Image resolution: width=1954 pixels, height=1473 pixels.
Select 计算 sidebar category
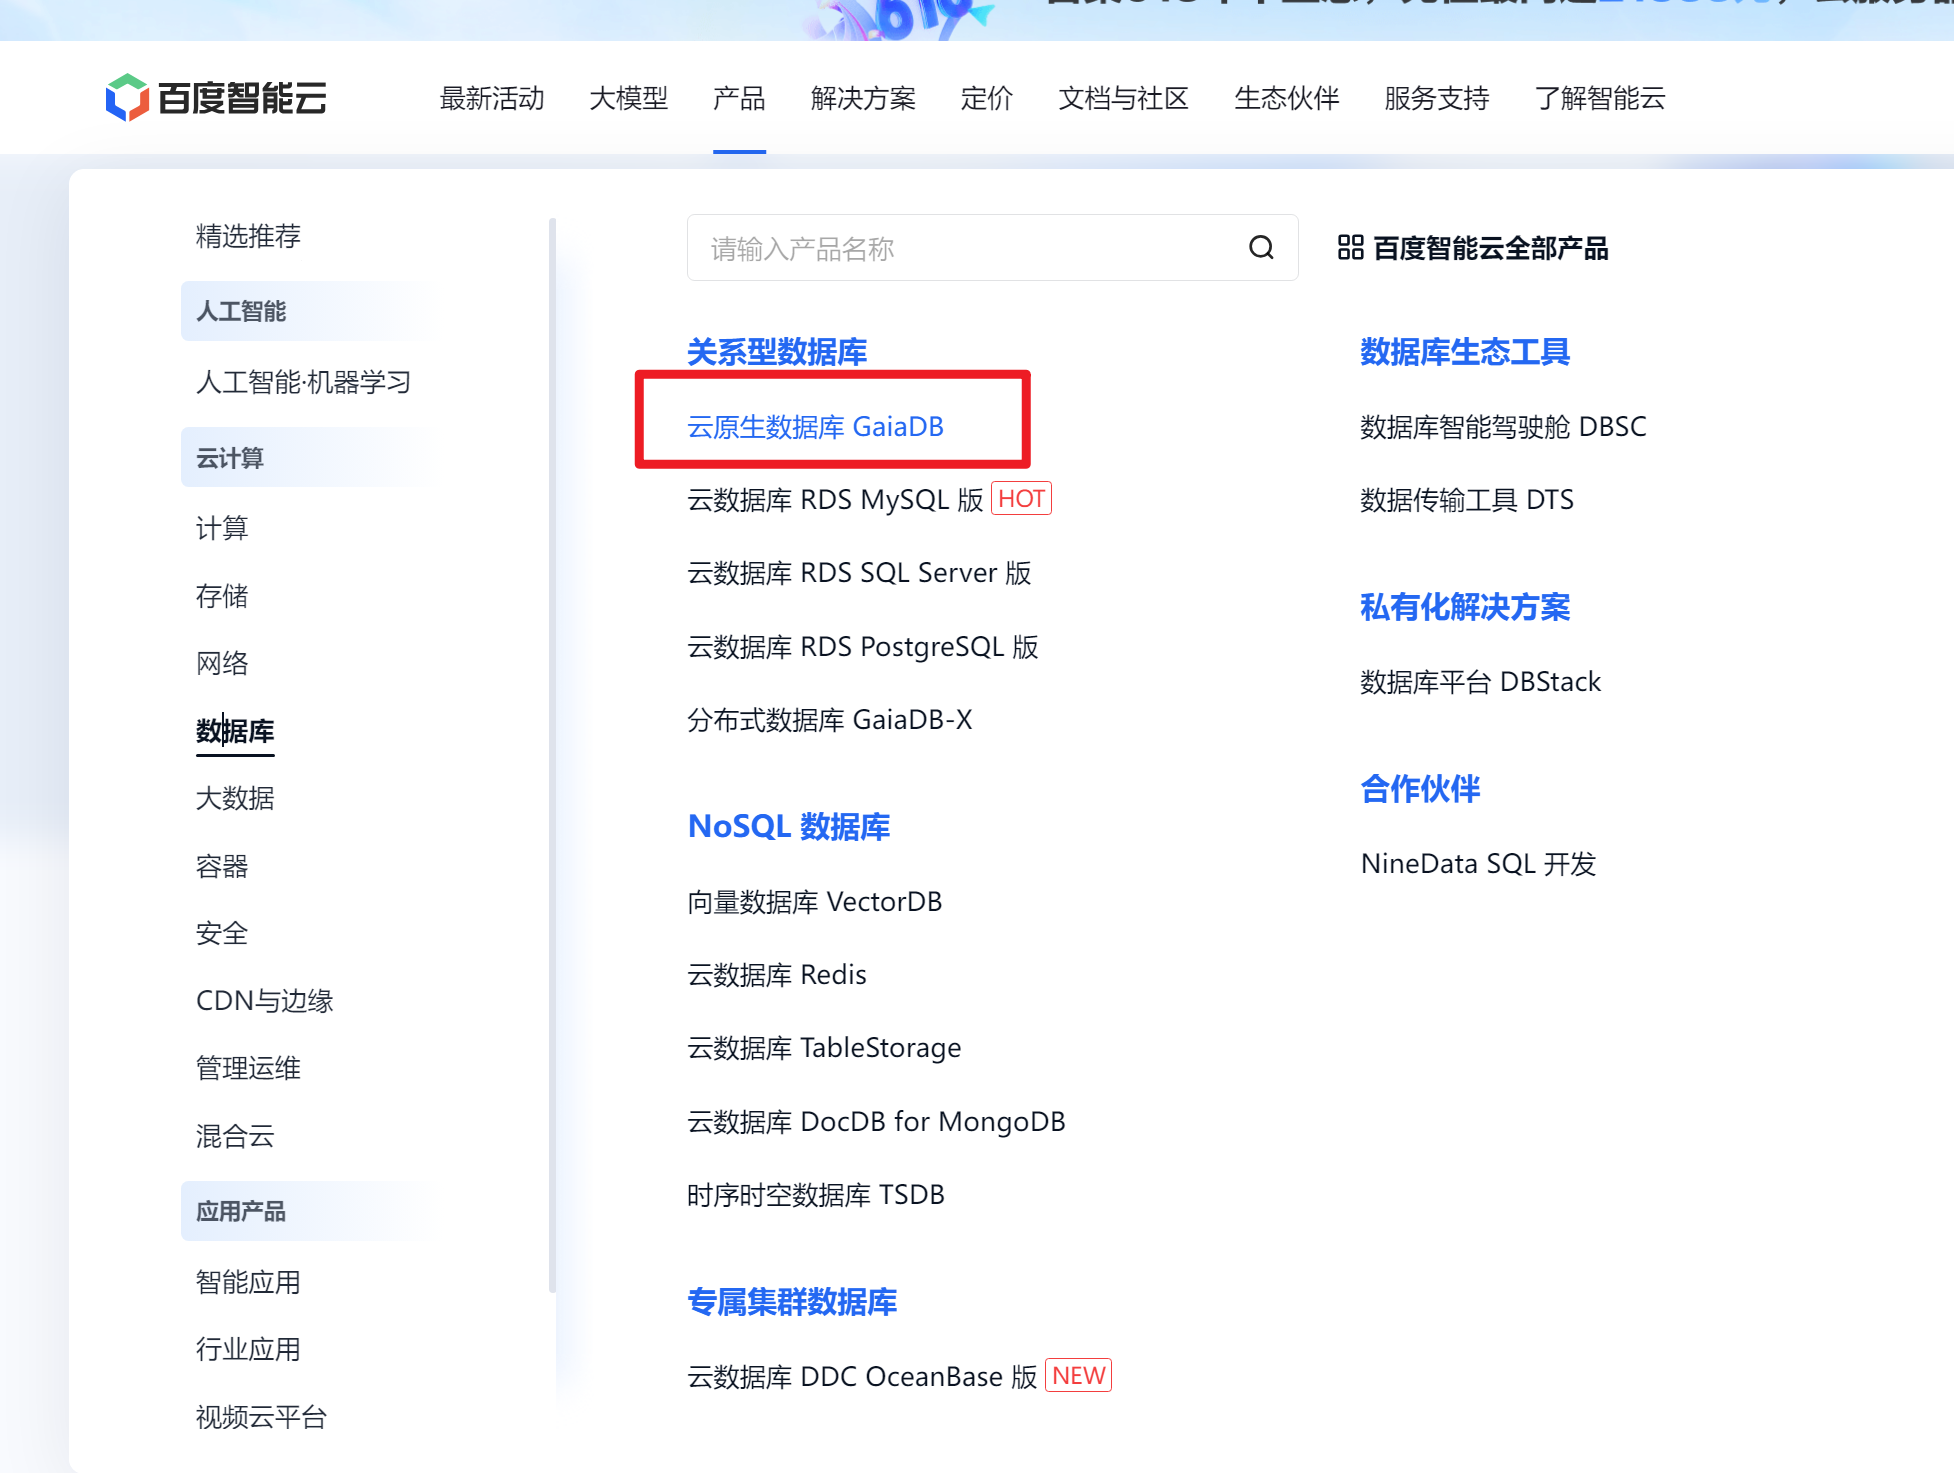tap(221, 528)
